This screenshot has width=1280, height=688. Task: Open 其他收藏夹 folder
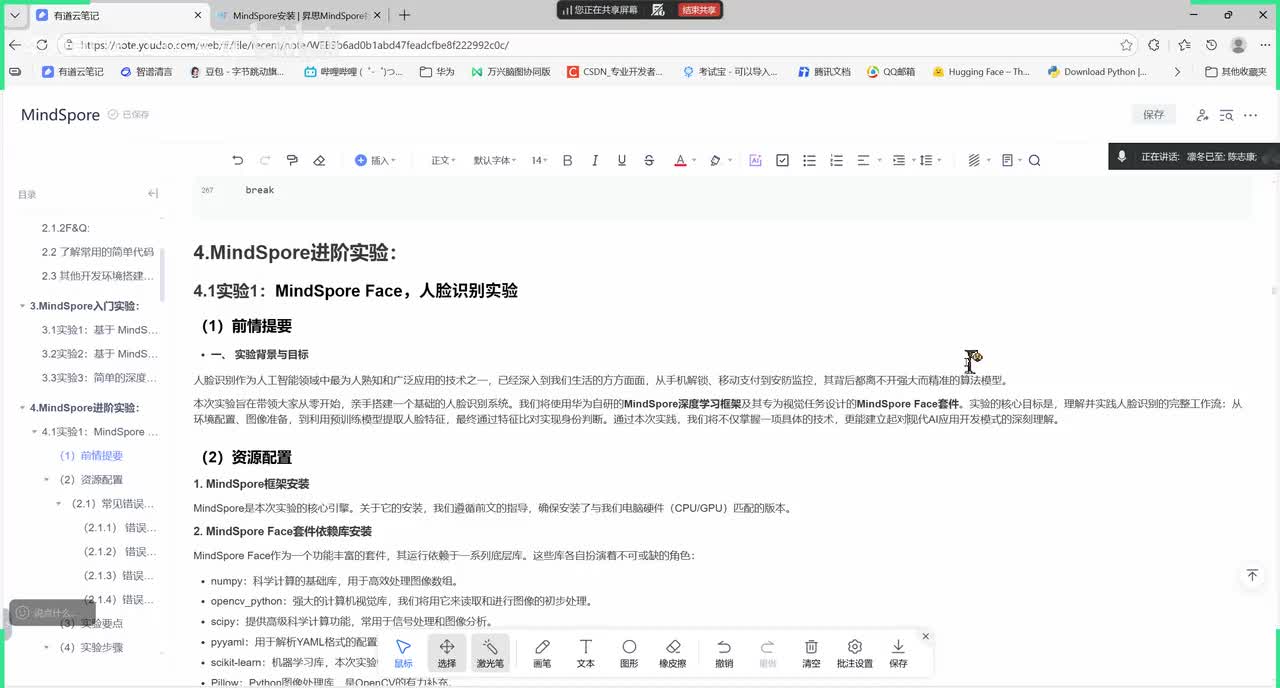pos(1236,72)
